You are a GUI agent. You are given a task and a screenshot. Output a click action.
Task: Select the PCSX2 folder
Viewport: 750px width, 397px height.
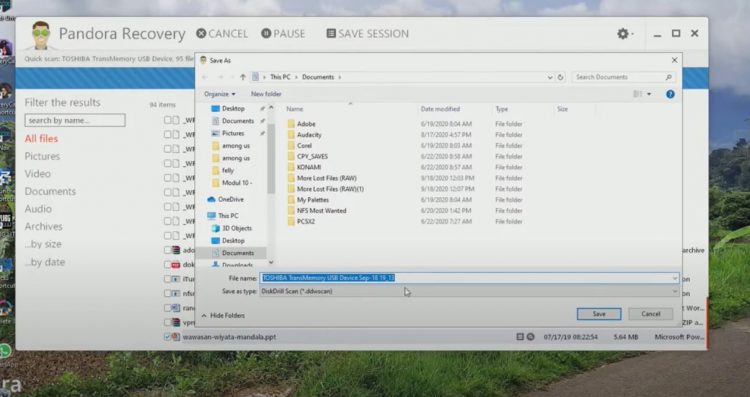(x=306, y=221)
